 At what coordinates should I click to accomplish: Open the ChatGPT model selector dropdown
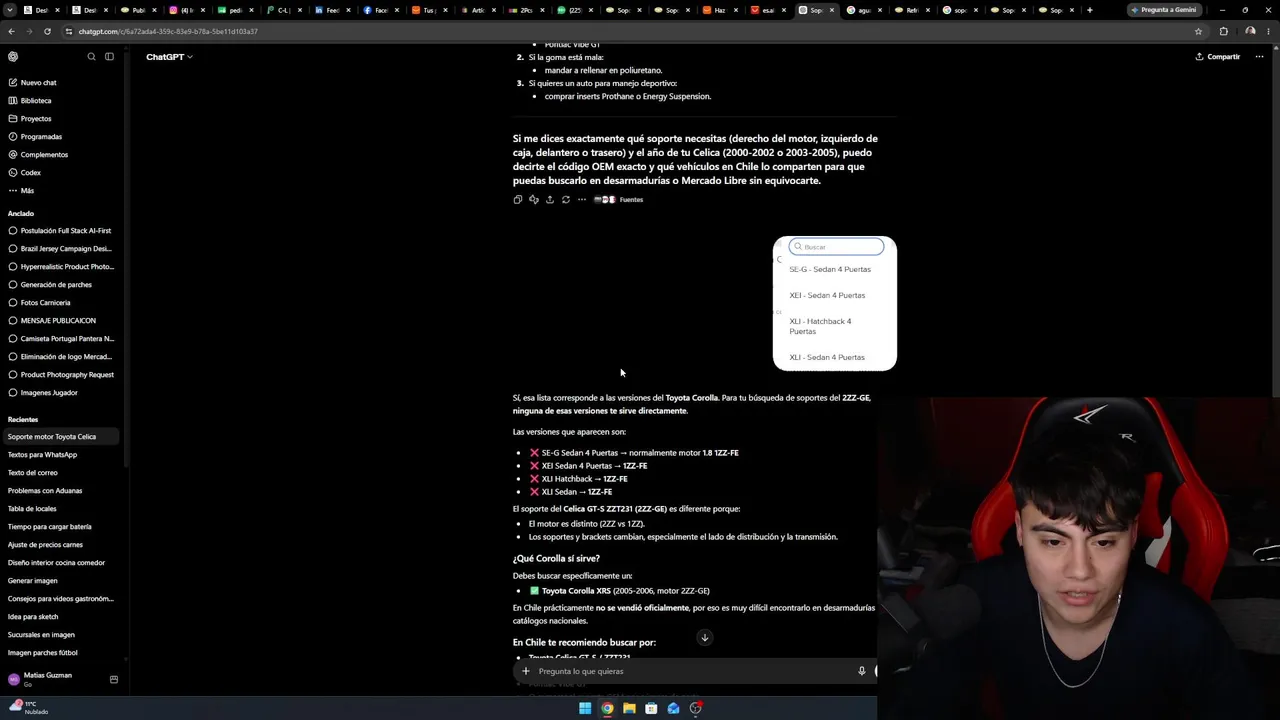[169, 57]
